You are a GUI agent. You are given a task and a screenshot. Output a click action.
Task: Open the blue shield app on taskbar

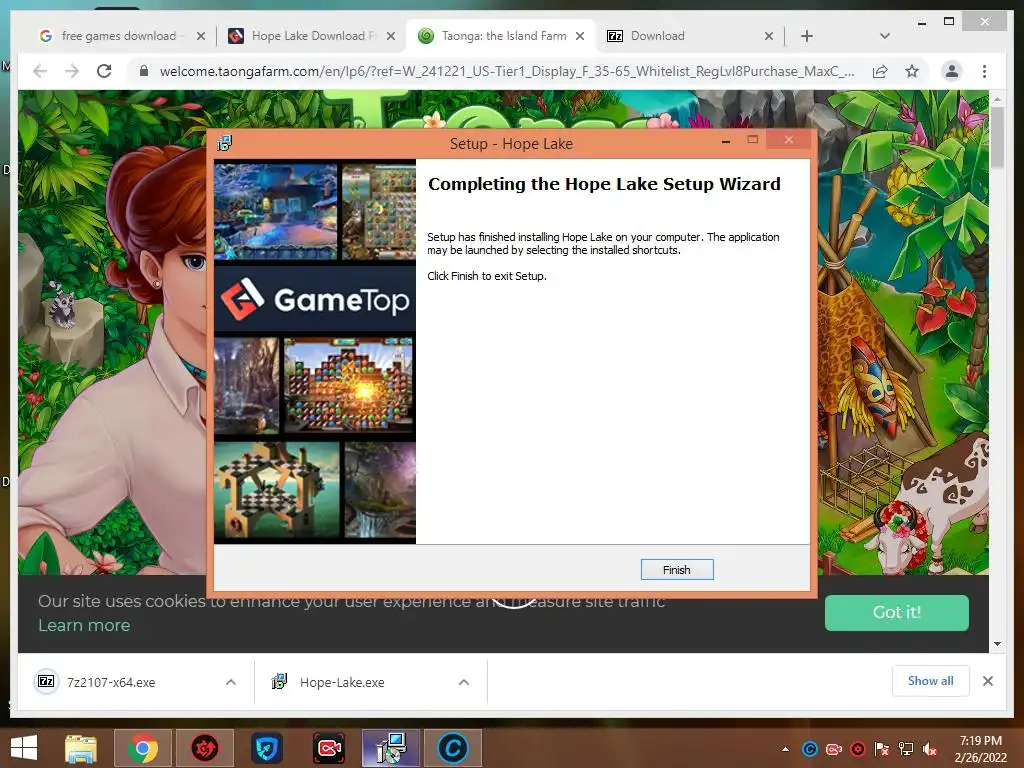[x=266, y=748]
